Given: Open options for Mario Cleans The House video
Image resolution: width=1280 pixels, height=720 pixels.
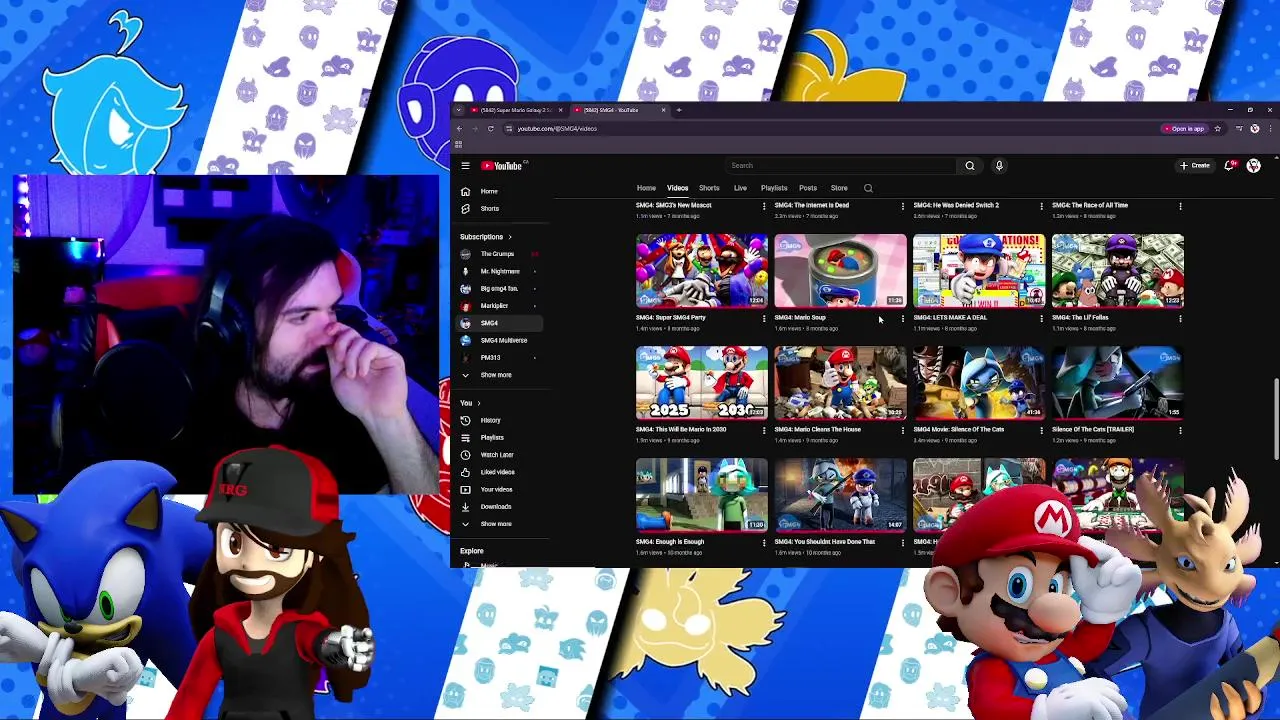Looking at the screenshot, I should pyautogui.click(x=903, y=431).
